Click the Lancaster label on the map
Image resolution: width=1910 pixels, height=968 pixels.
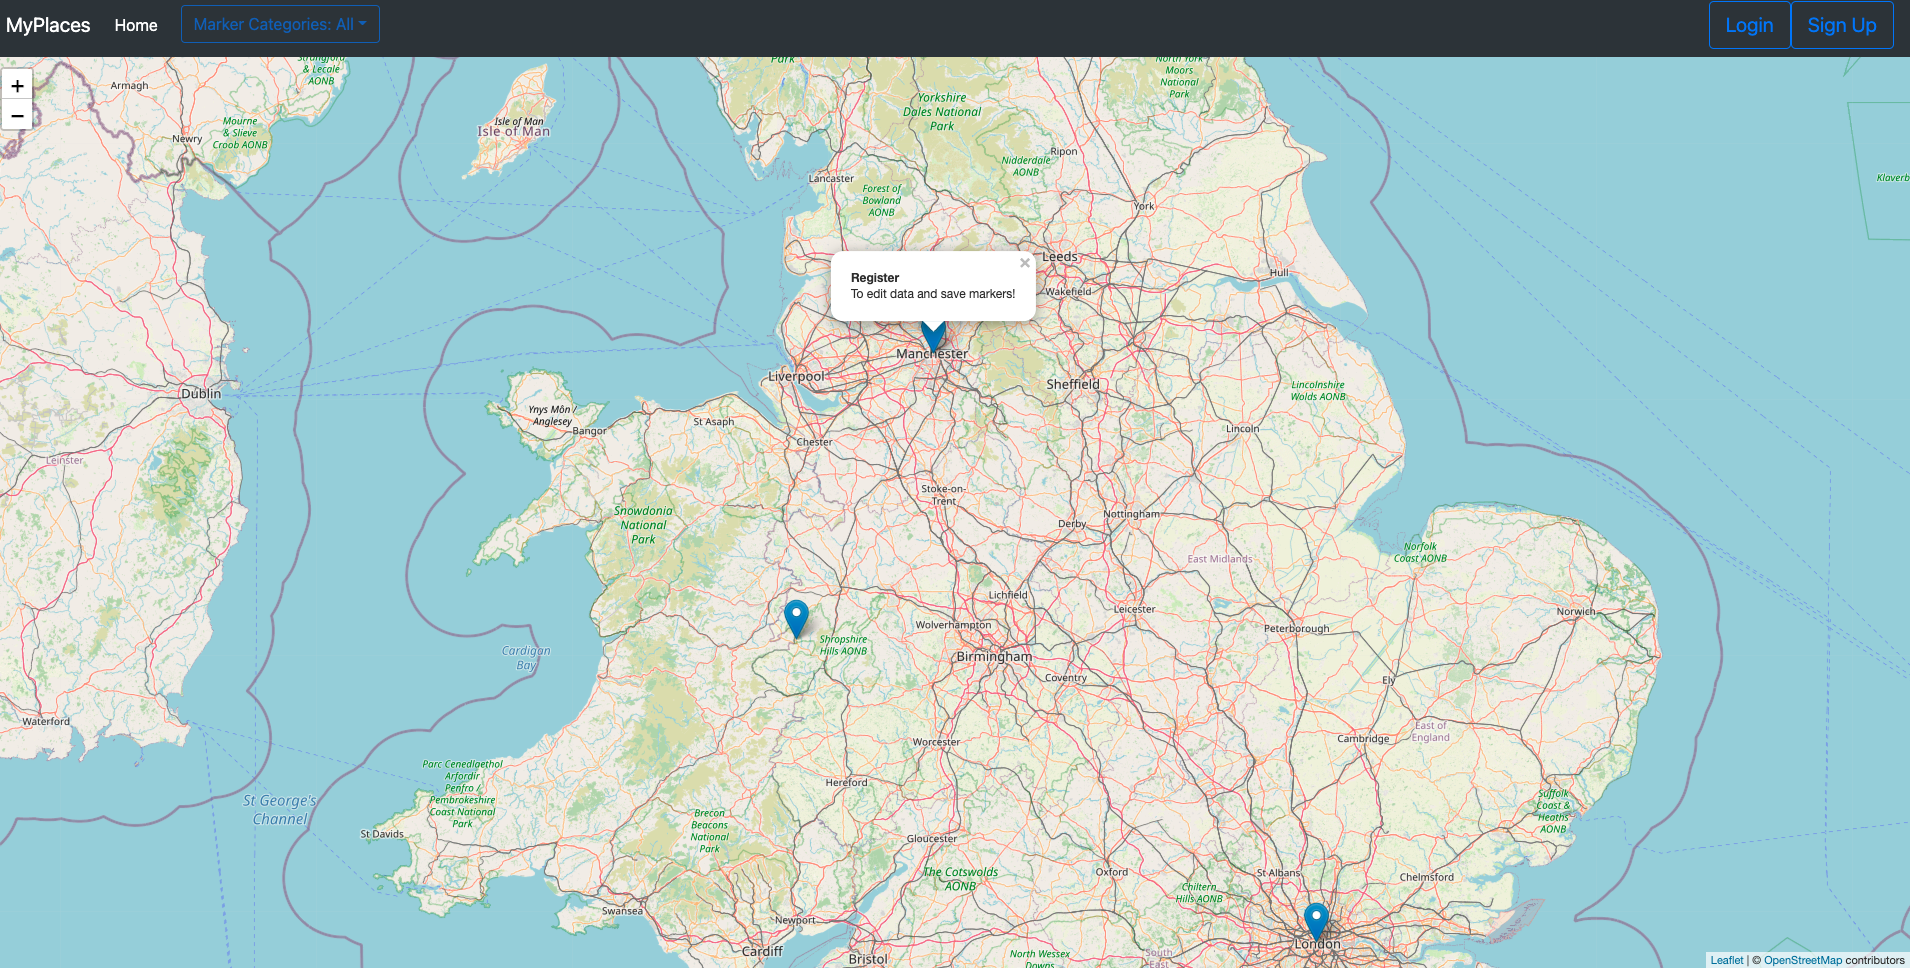[831, 179]
